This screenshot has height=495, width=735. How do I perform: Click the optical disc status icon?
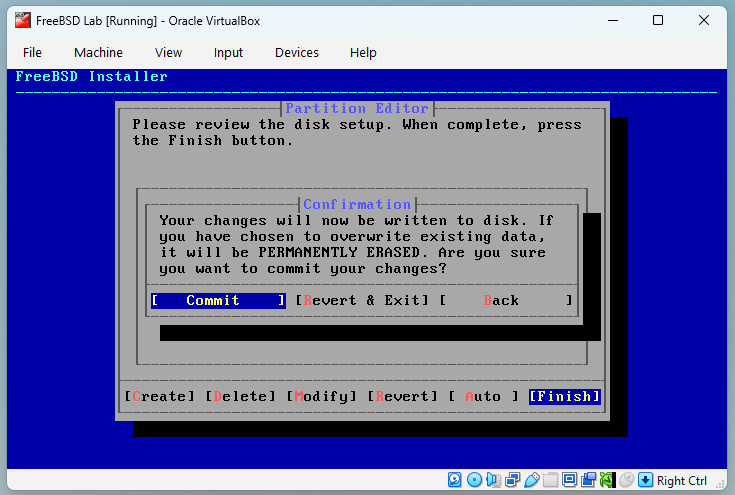pyautogui.click(x=474, y=480)
